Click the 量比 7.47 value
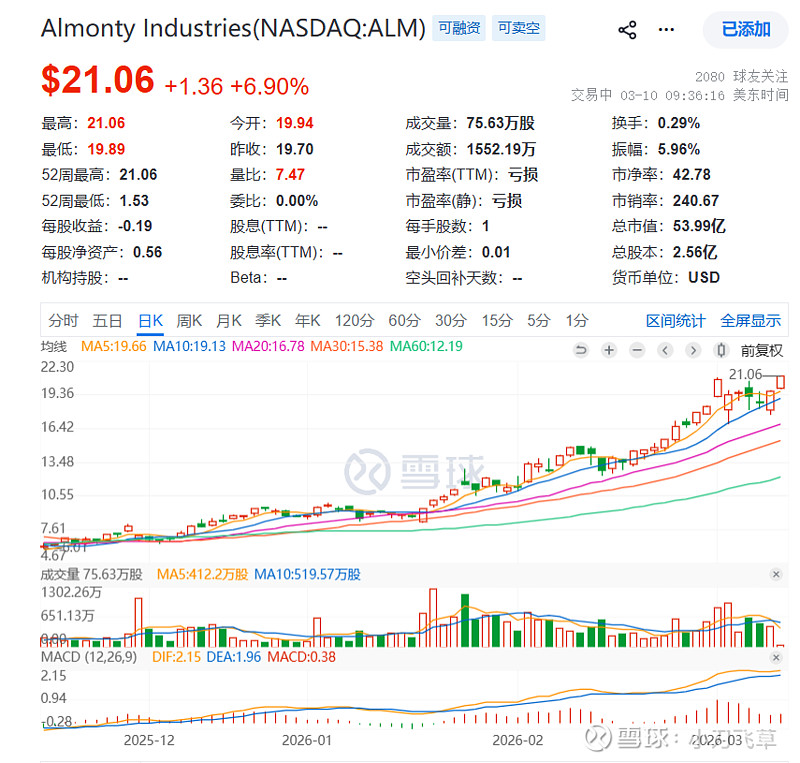800x763 pixels. [290, 175]
